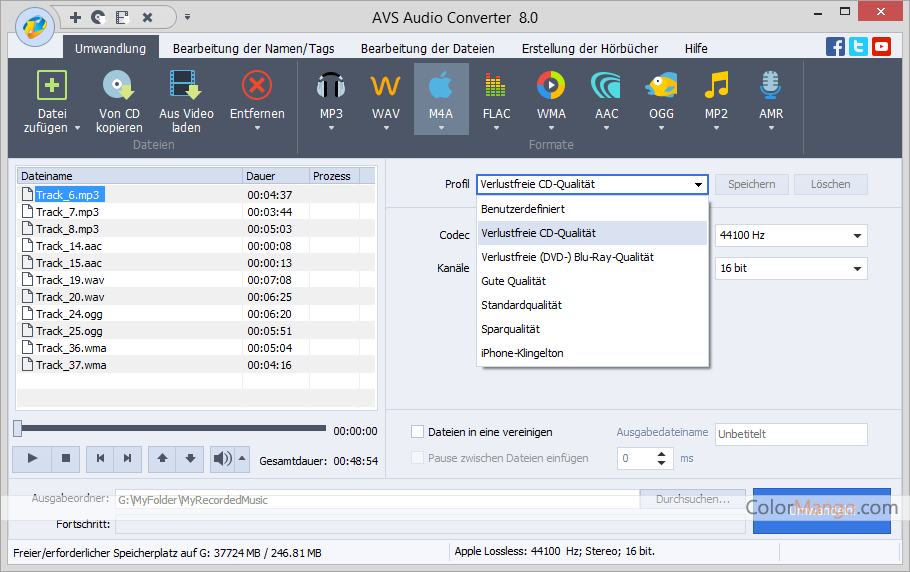Click the load-from-video quick access icon

click(x=122, y=17)
